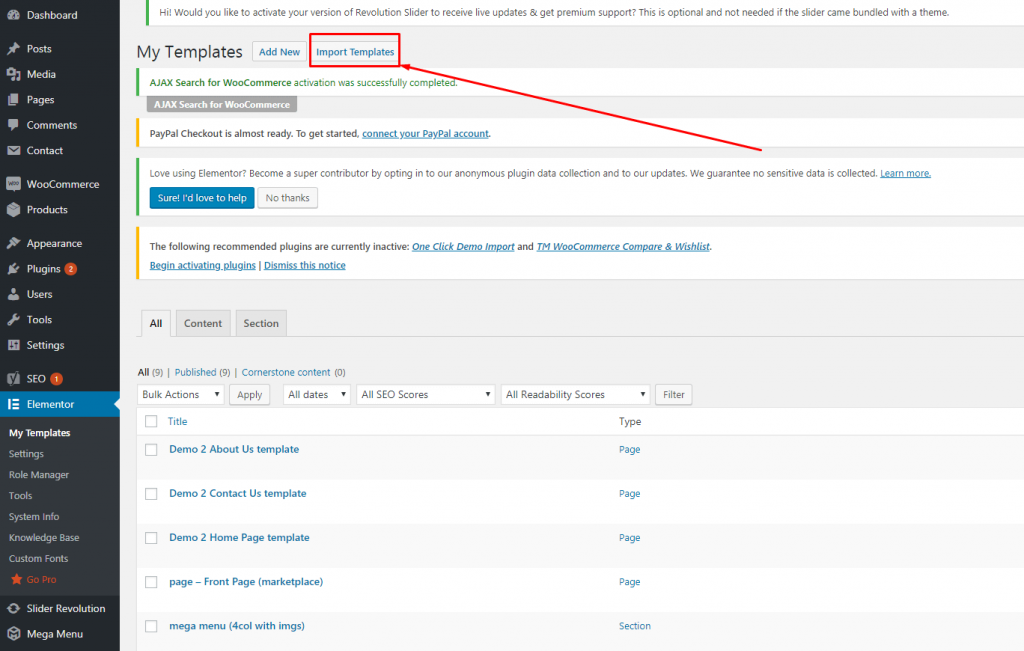Open the Bulk Actions dropdown
The width and height of the screenshot is (1024, 651).
coord(180,394)
